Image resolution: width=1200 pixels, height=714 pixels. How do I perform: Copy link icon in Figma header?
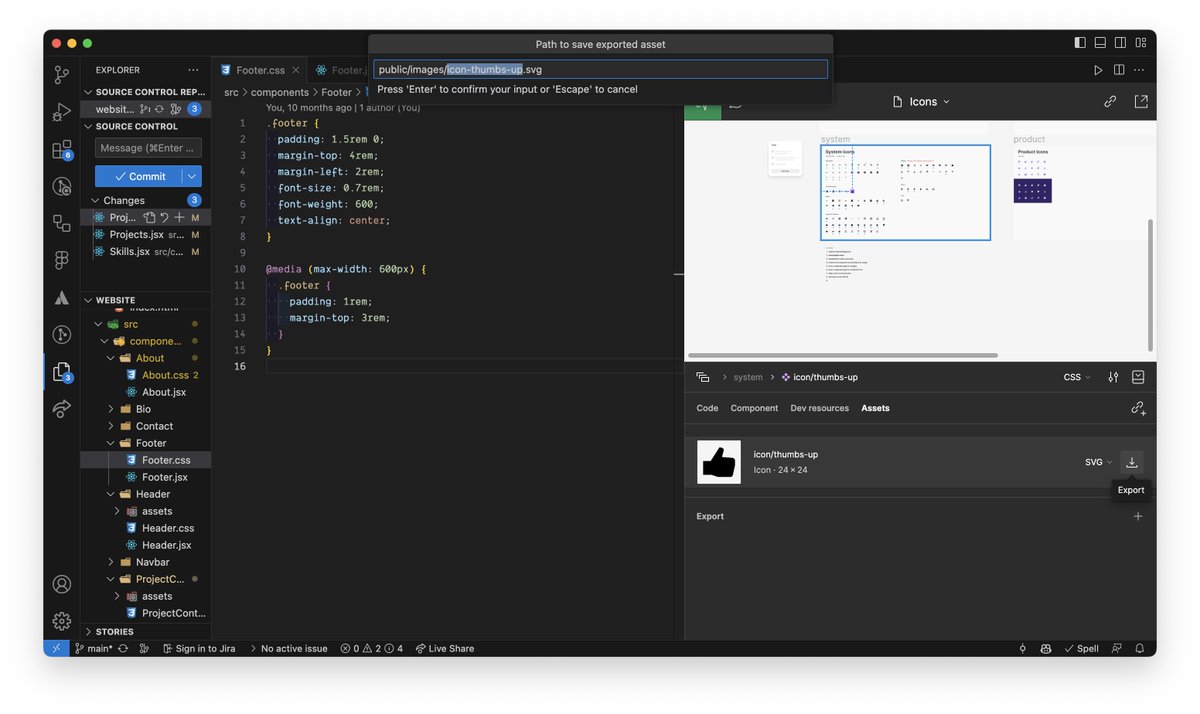[x=1110, y=101]
